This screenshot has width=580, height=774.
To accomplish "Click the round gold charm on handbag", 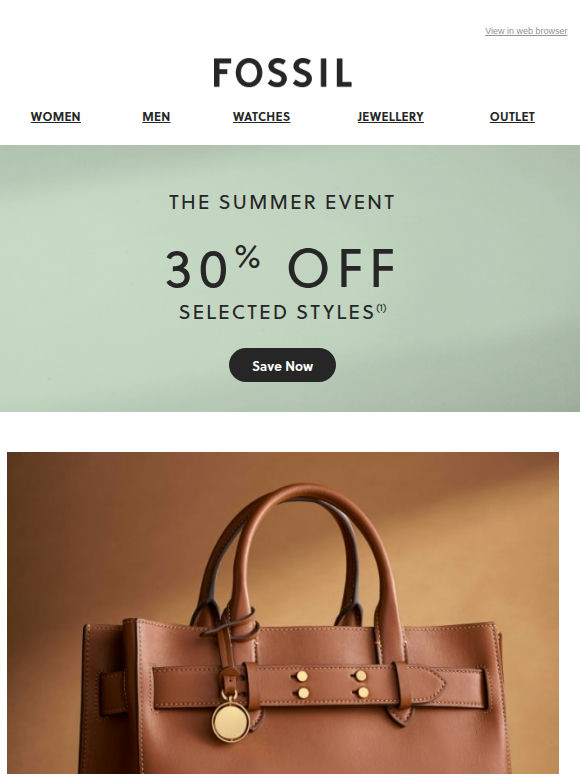I will click(230, 721).
